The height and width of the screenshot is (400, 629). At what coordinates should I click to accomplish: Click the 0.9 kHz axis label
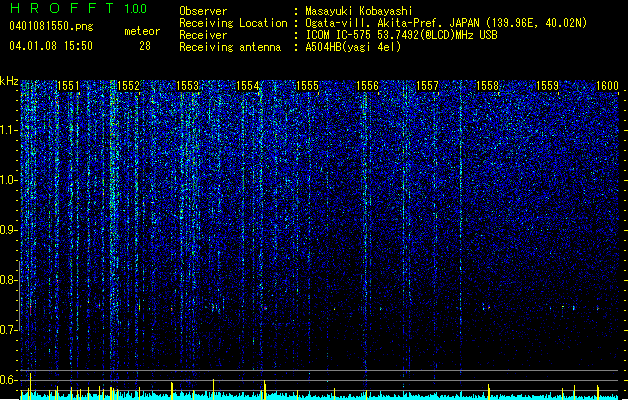(9, 230)
